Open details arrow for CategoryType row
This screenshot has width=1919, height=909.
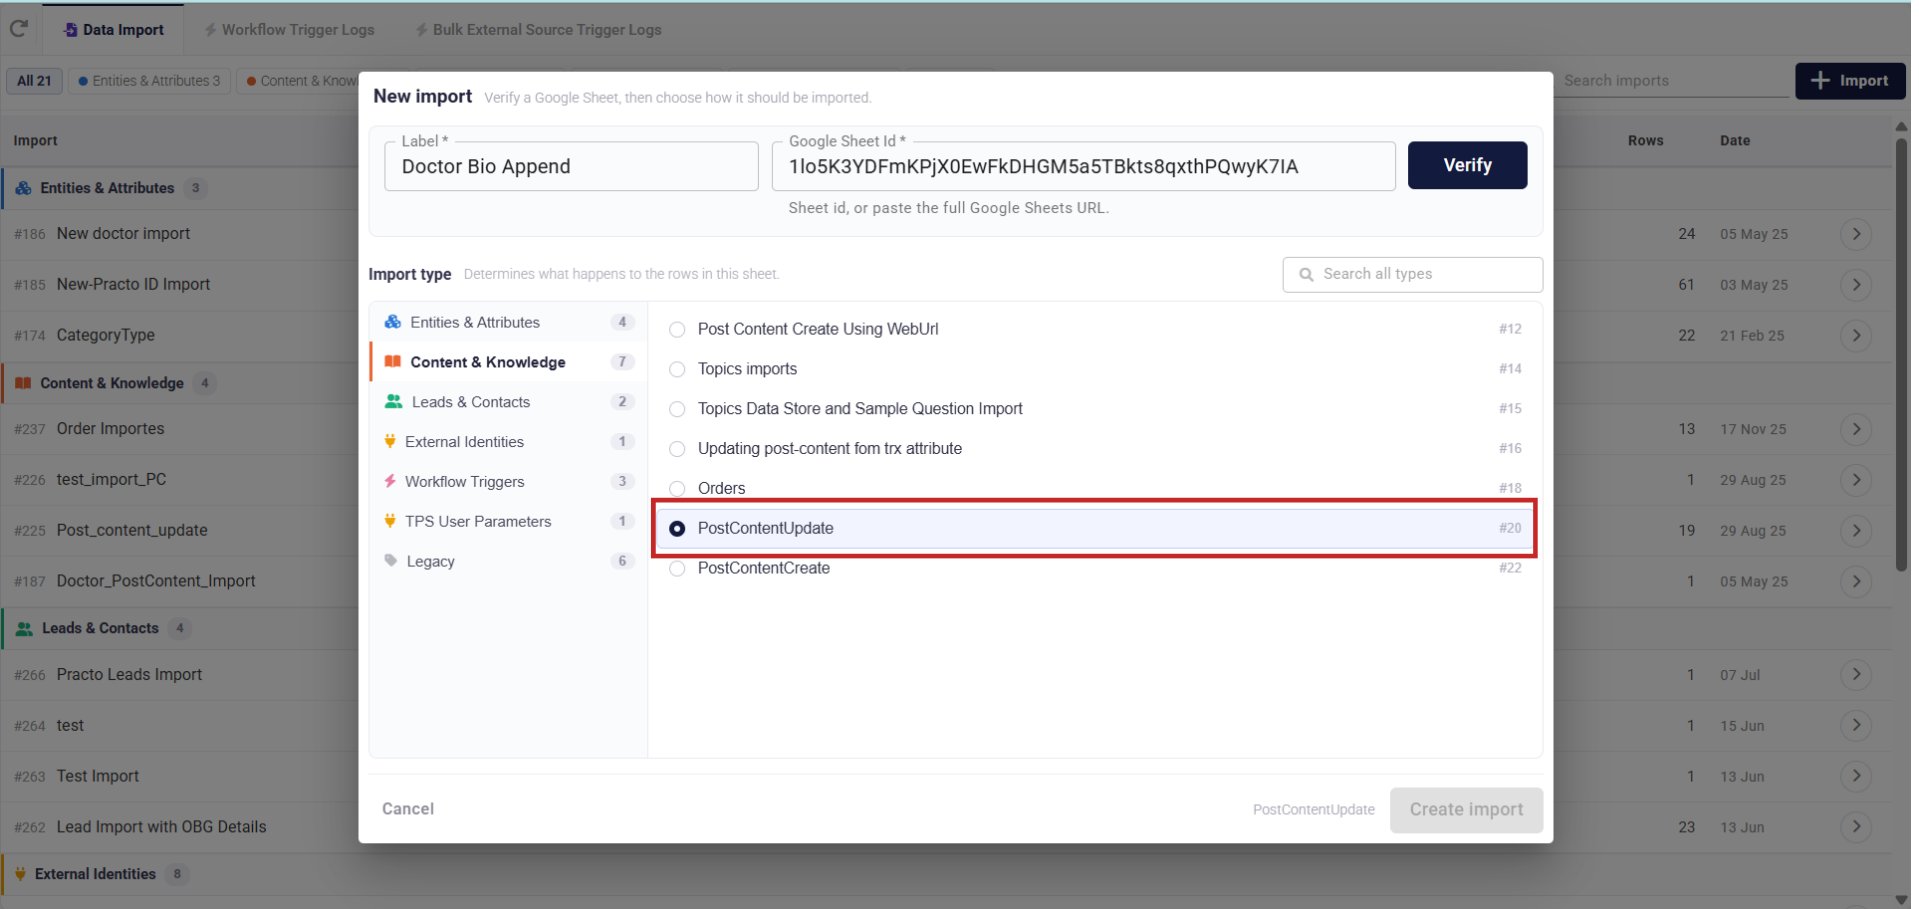coord(1856,335)
